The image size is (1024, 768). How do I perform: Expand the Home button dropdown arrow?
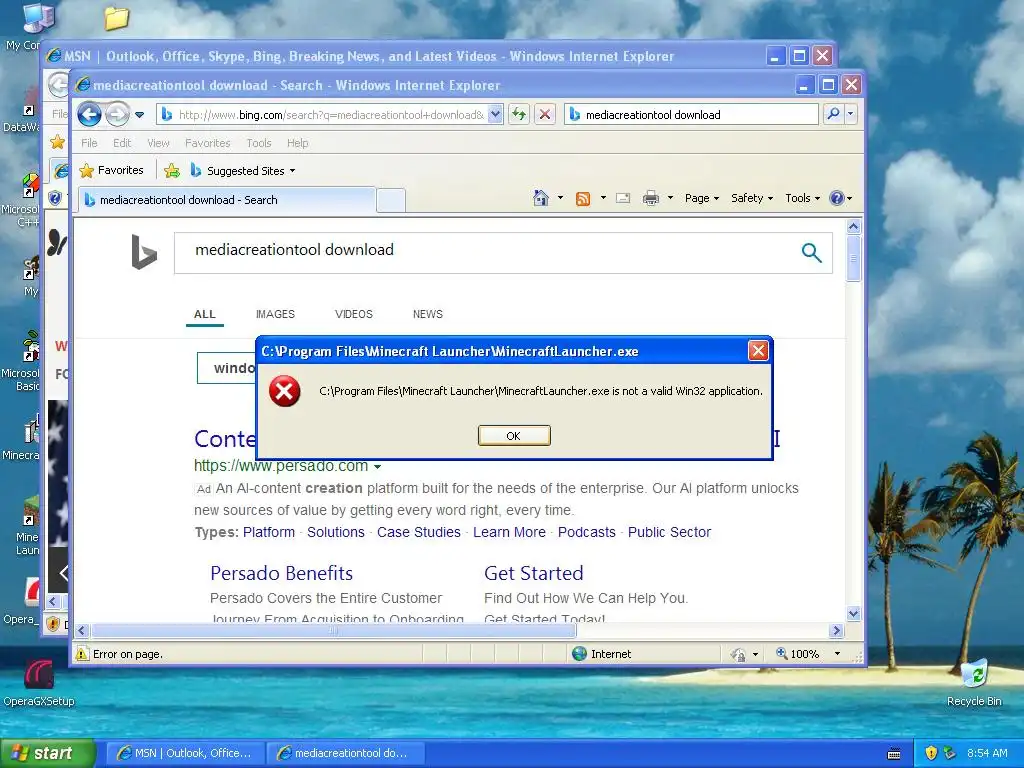[x=560, y=198]
